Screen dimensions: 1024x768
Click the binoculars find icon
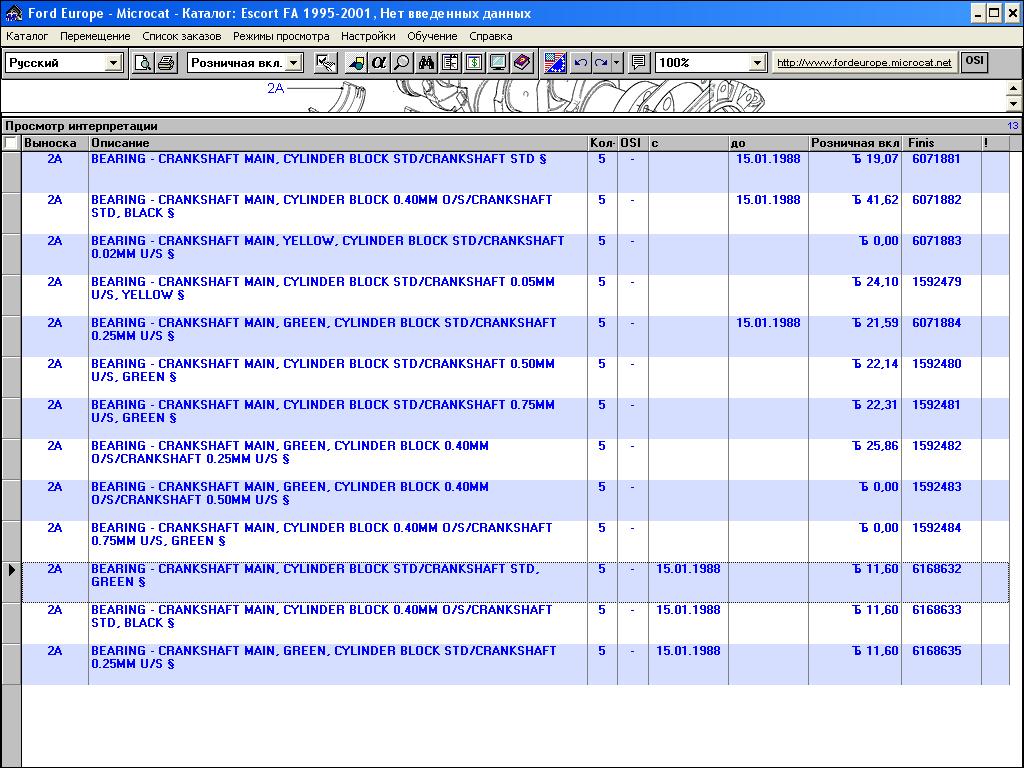(427, 63)
